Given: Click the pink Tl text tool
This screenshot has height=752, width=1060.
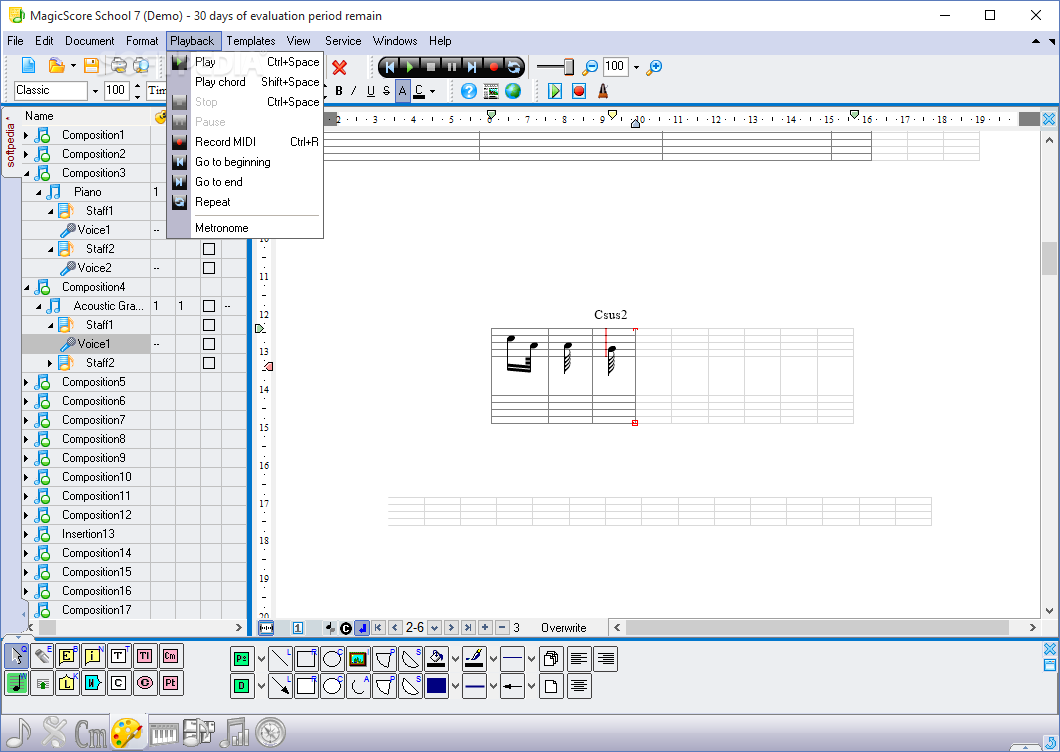Looking at the screenshot, I should 144,656.
